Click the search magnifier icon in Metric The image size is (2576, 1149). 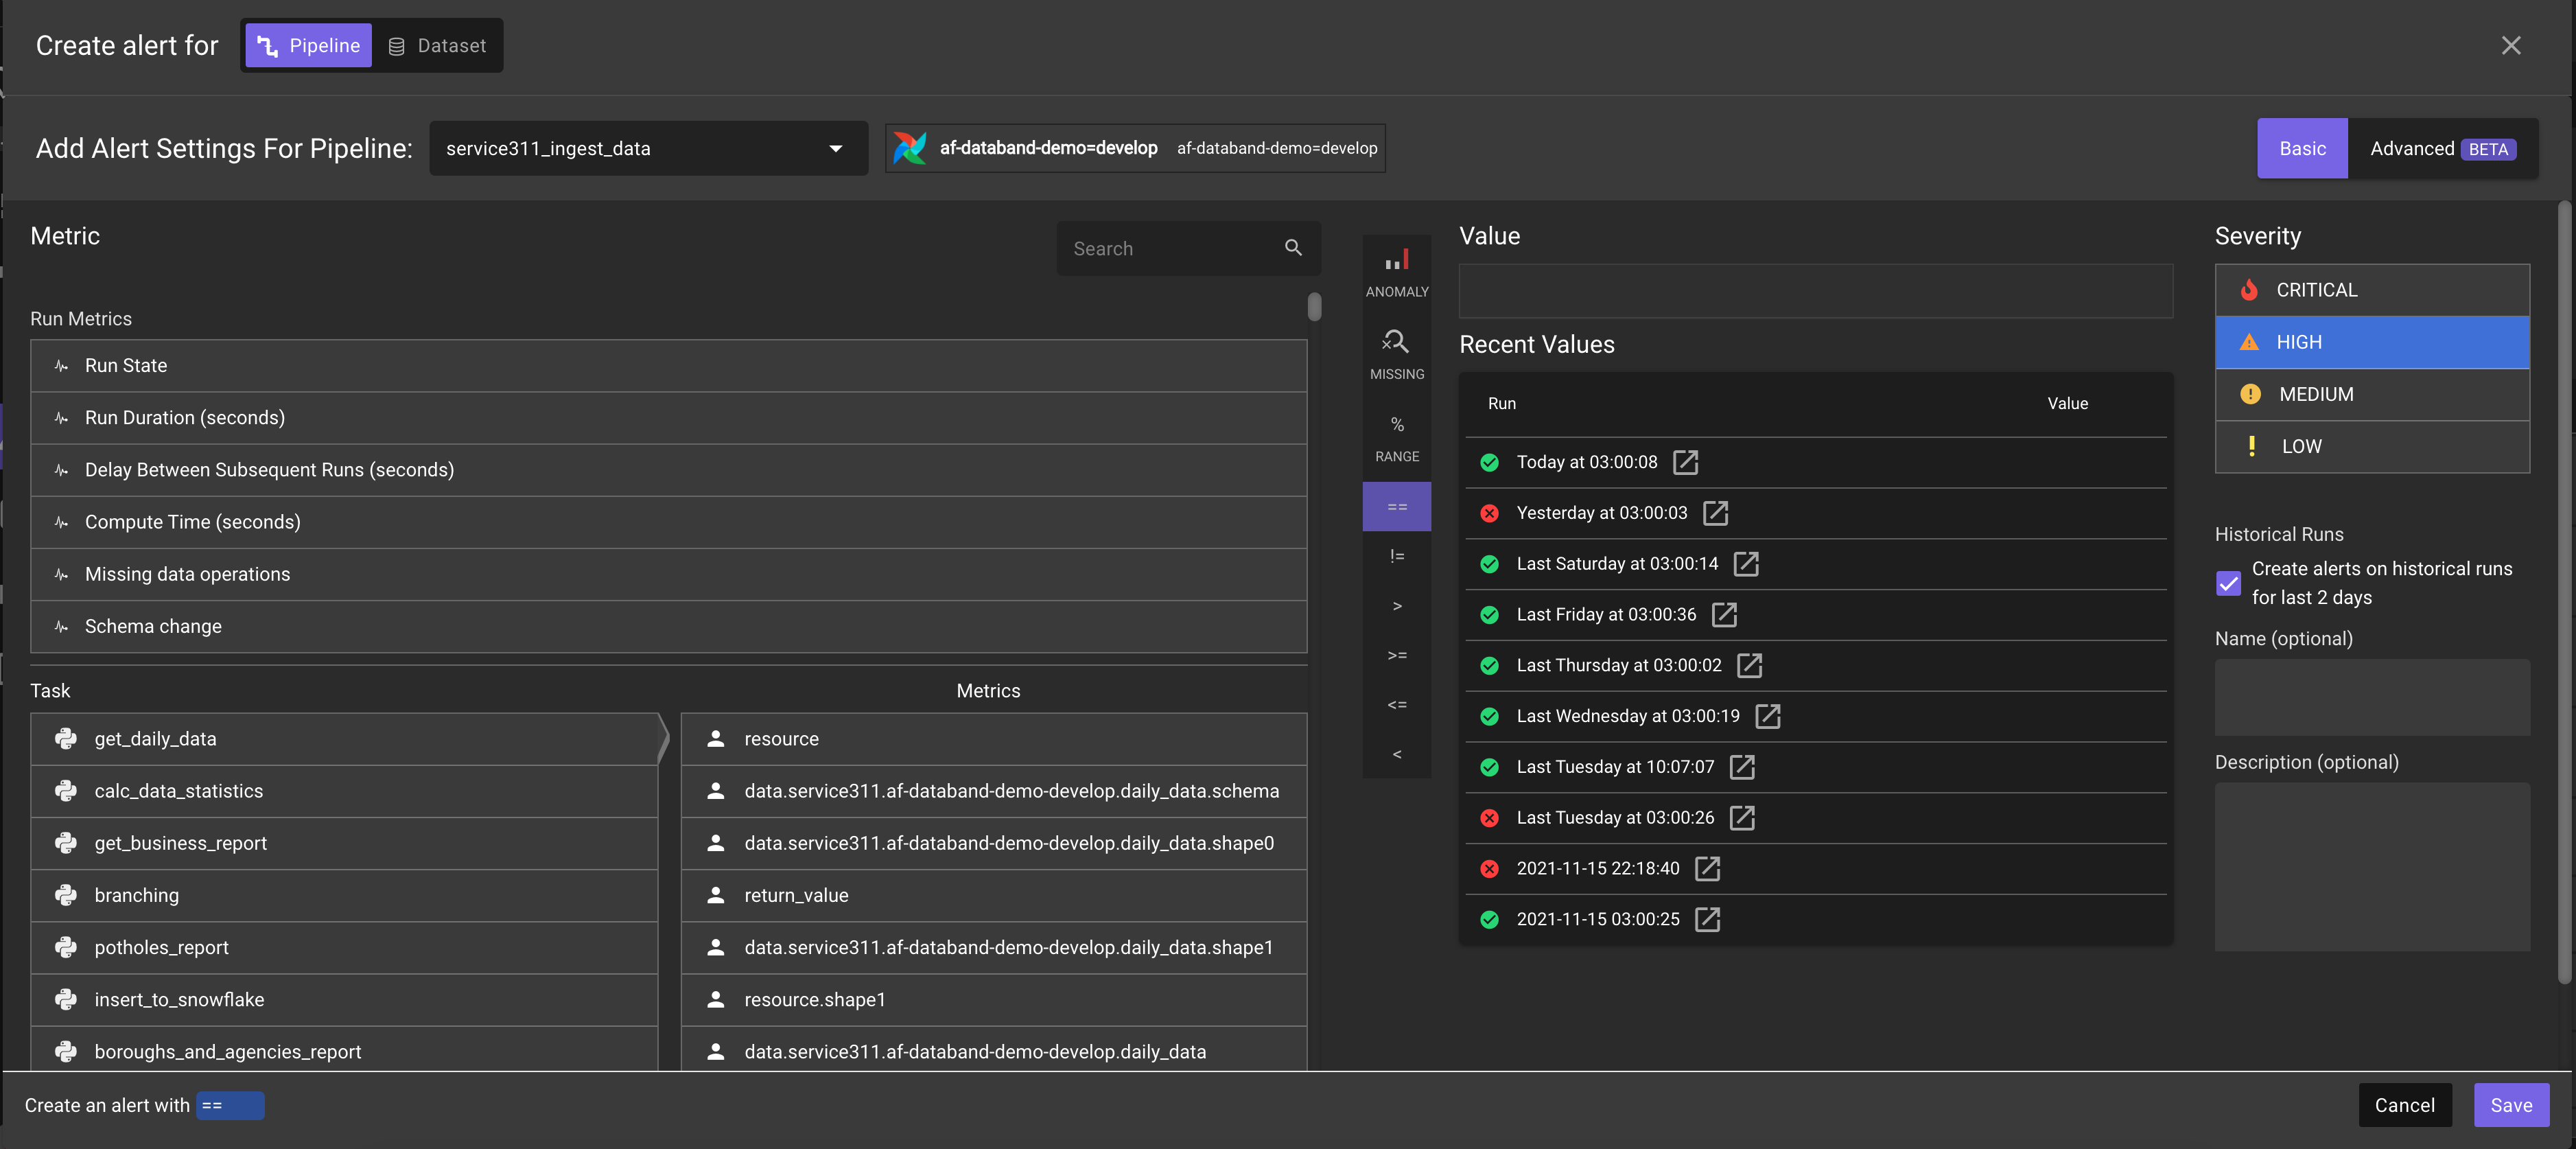point(1293,248)
